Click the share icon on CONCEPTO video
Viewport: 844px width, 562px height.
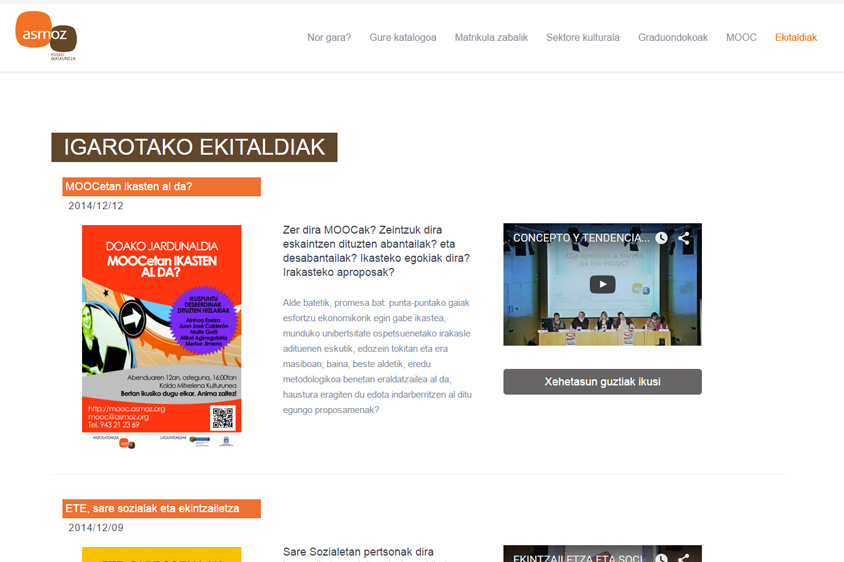click(x=684, y=238)
